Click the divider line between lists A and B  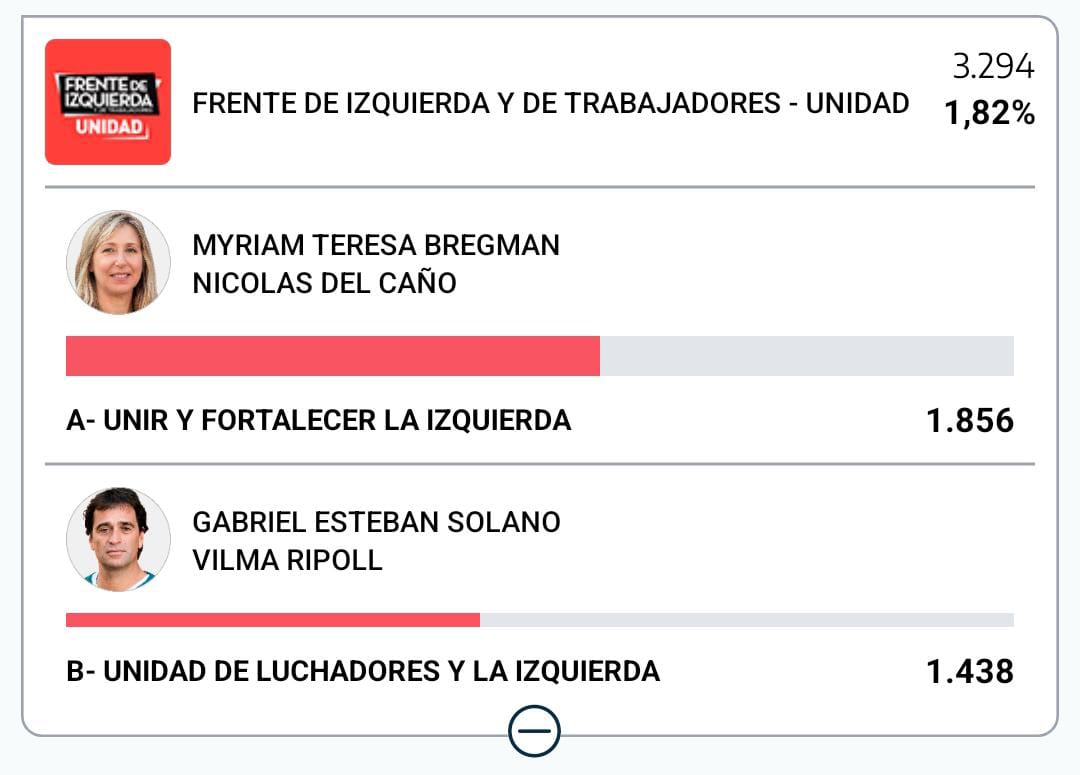[540, 464]
